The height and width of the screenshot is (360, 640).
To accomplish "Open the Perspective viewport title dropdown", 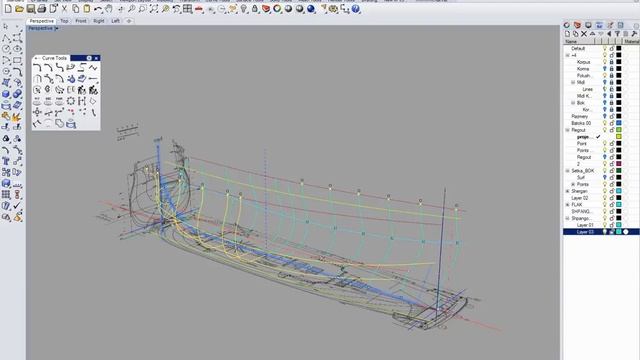I will (57, 28).
